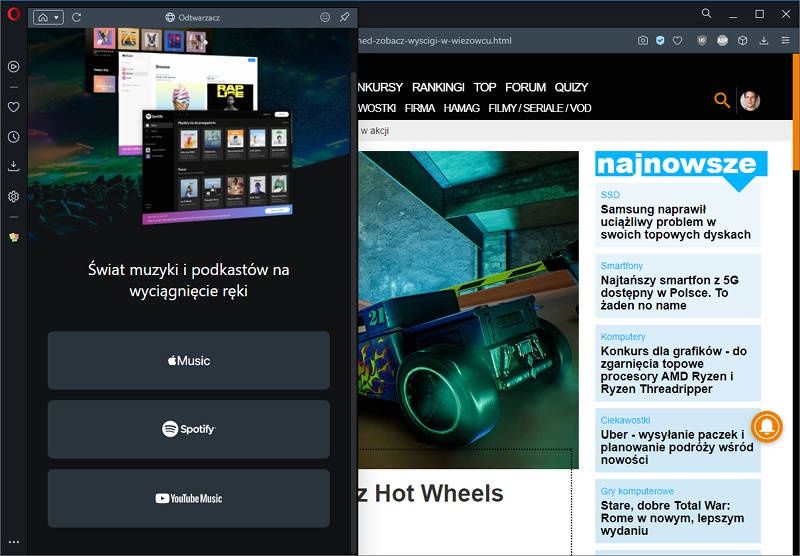Screen dimensions: 800x556
Task: Open history clock icon in sidebar
Action: click(x=14, y=137)
